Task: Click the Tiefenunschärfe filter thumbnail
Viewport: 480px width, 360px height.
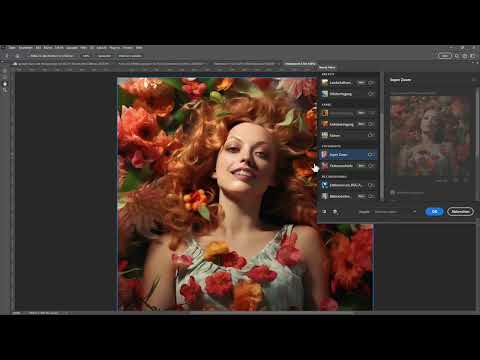Action: [325, 166]
